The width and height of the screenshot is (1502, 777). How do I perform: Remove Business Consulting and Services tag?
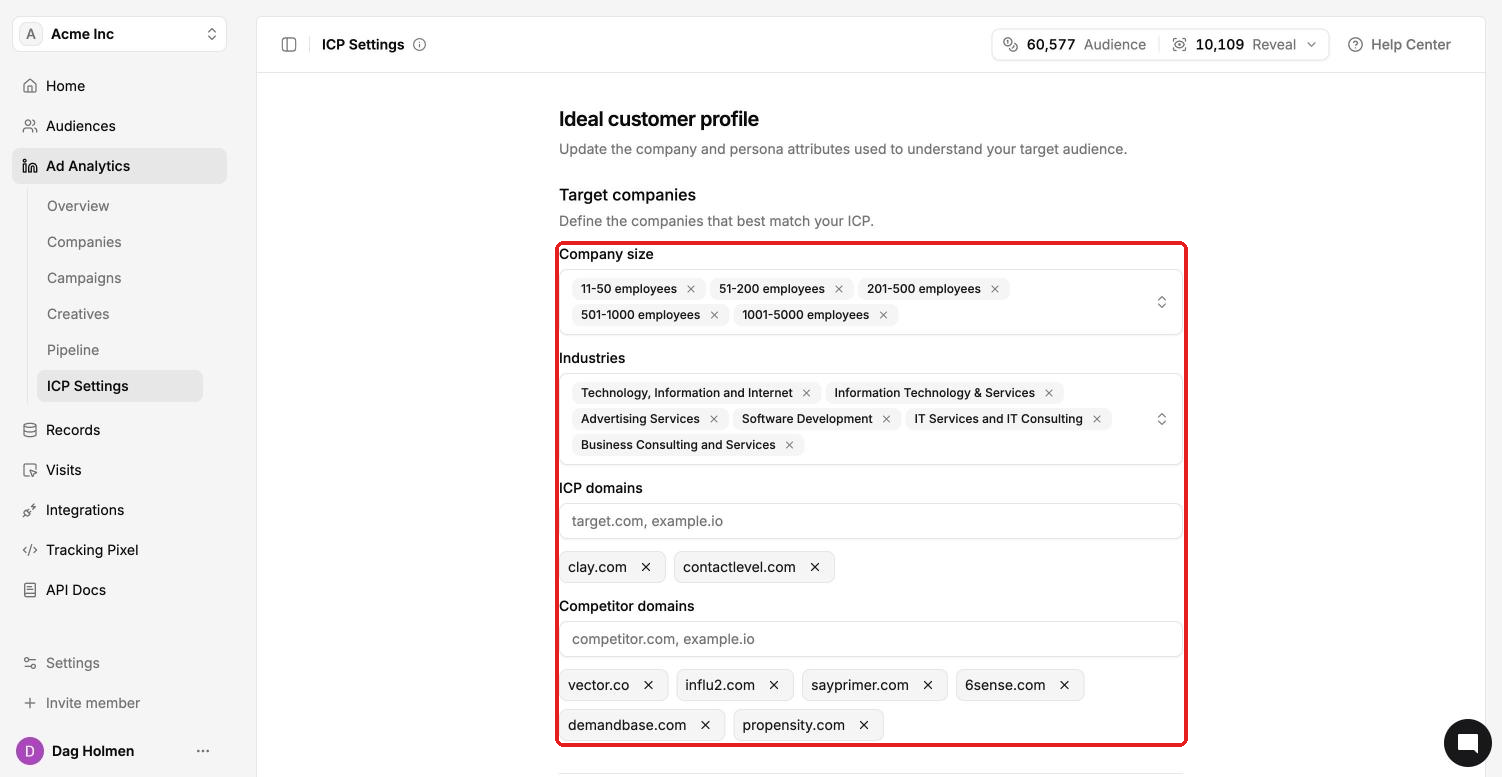coord(789,445)
